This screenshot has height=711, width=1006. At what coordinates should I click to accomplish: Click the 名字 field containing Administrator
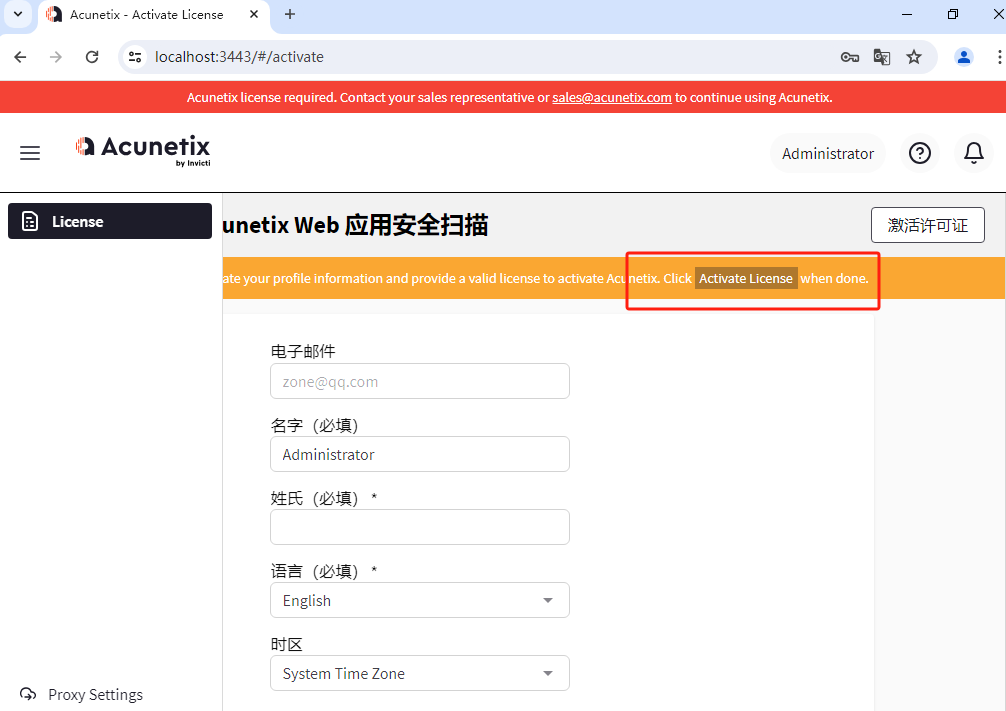tap(420, 454)
